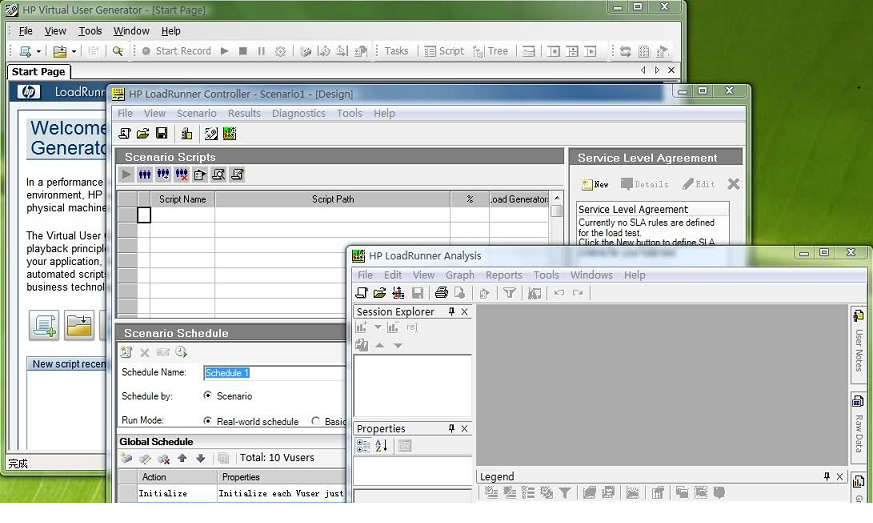Click the Vusers icon in Scenario Scripts toolbar
The width and height of the screenshot is (873, 523).
145,175
